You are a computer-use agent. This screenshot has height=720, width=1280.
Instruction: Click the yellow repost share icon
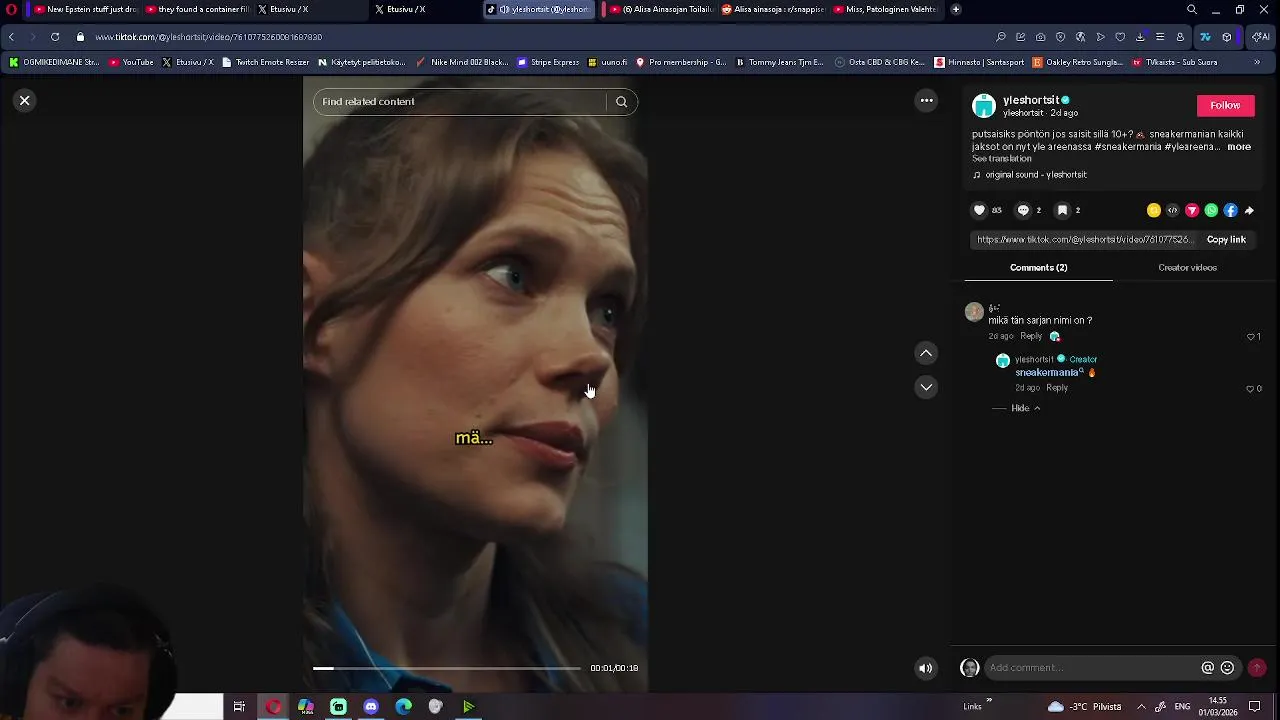coord(1154,210)
